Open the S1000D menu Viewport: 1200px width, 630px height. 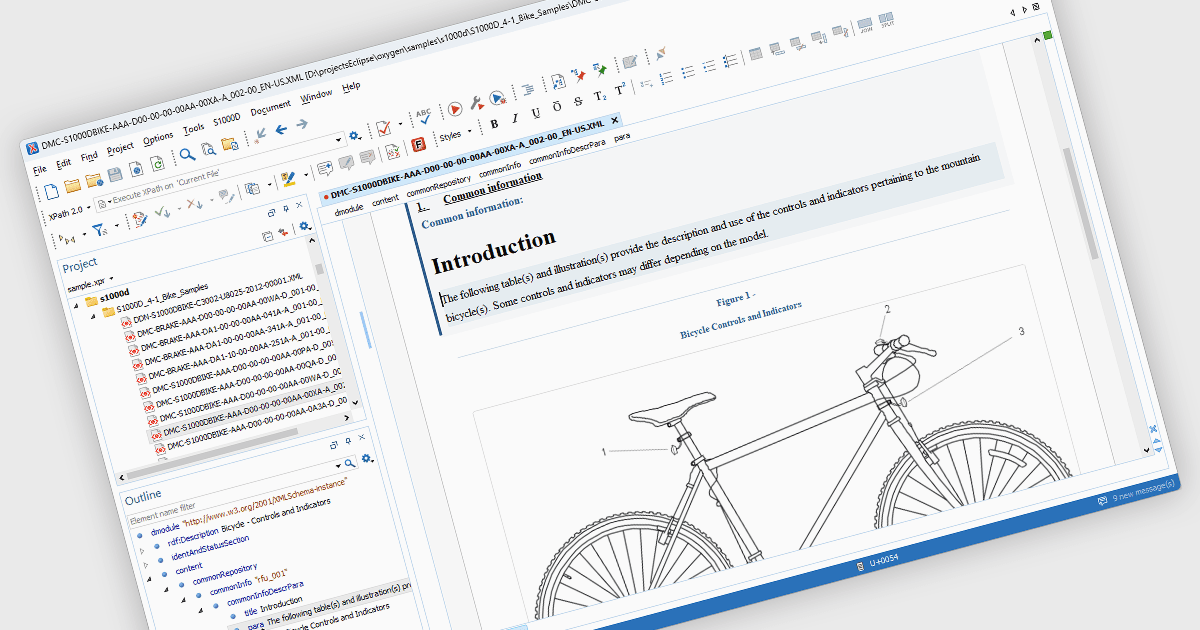227,119
